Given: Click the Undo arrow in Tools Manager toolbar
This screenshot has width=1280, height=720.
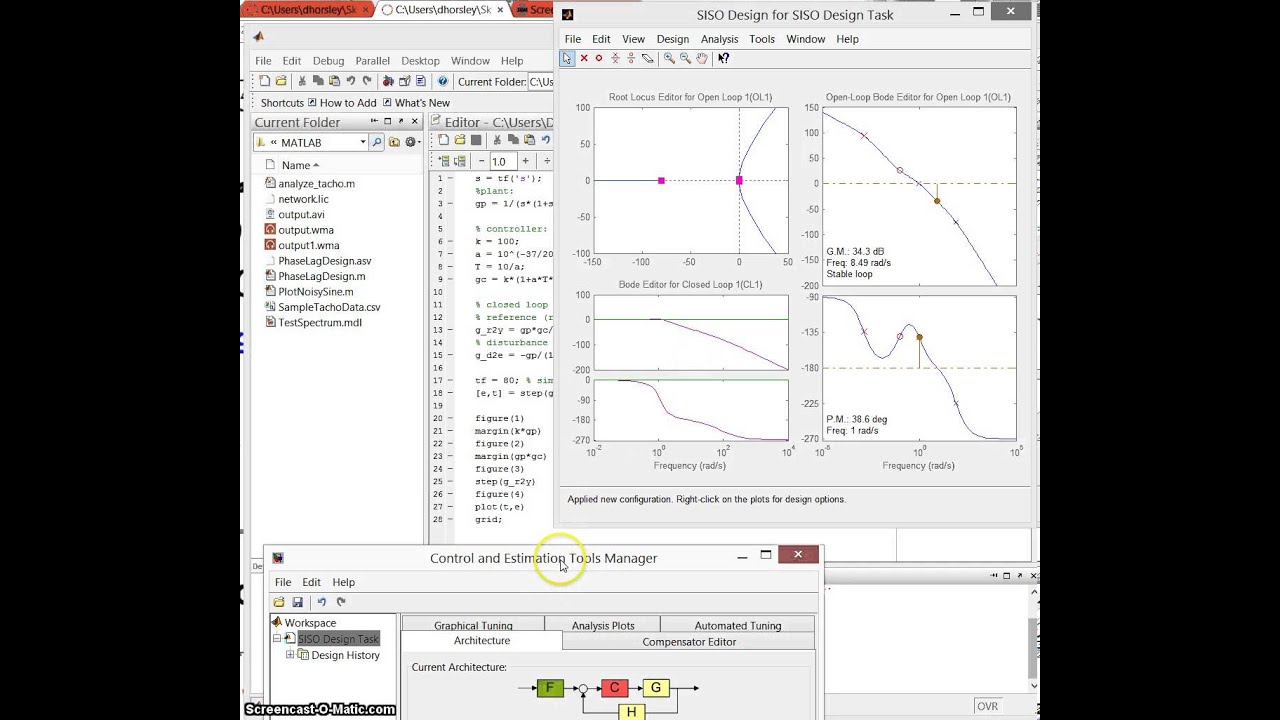Looking at the screenshot, I should (x=321, y=602).
